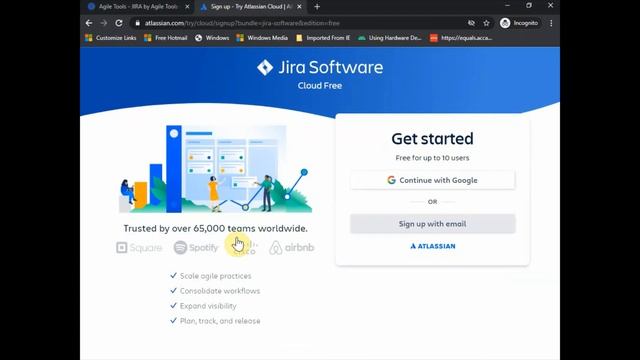This screenshot has height=360, width=640.
Task: Open the Windows Media bookmark
Action: coord(262,38)
